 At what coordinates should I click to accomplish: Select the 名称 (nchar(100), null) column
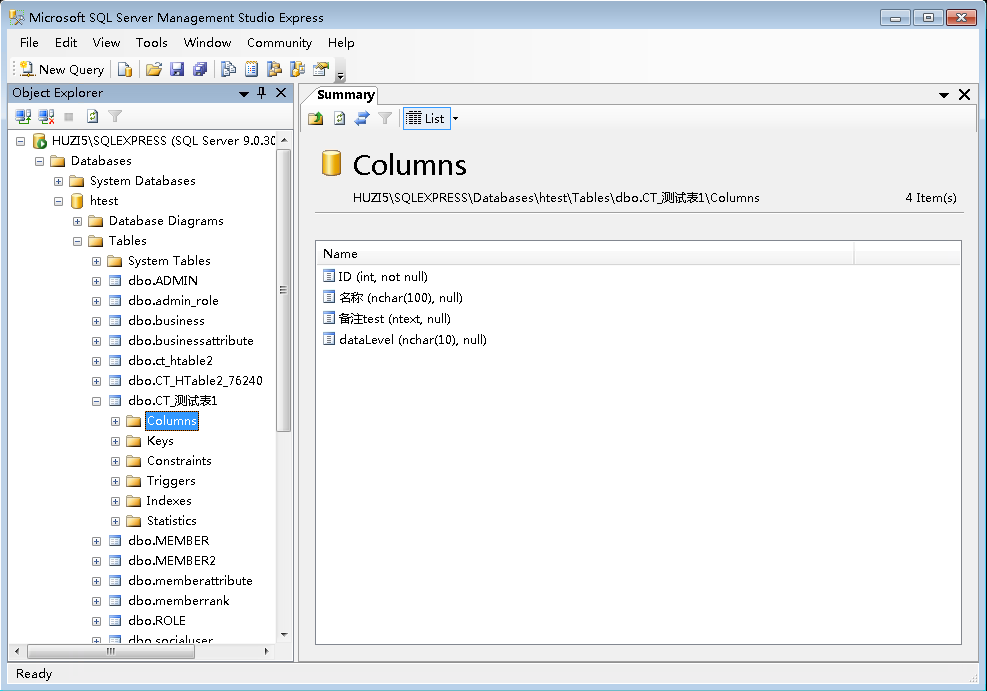[x=400, y=298]
